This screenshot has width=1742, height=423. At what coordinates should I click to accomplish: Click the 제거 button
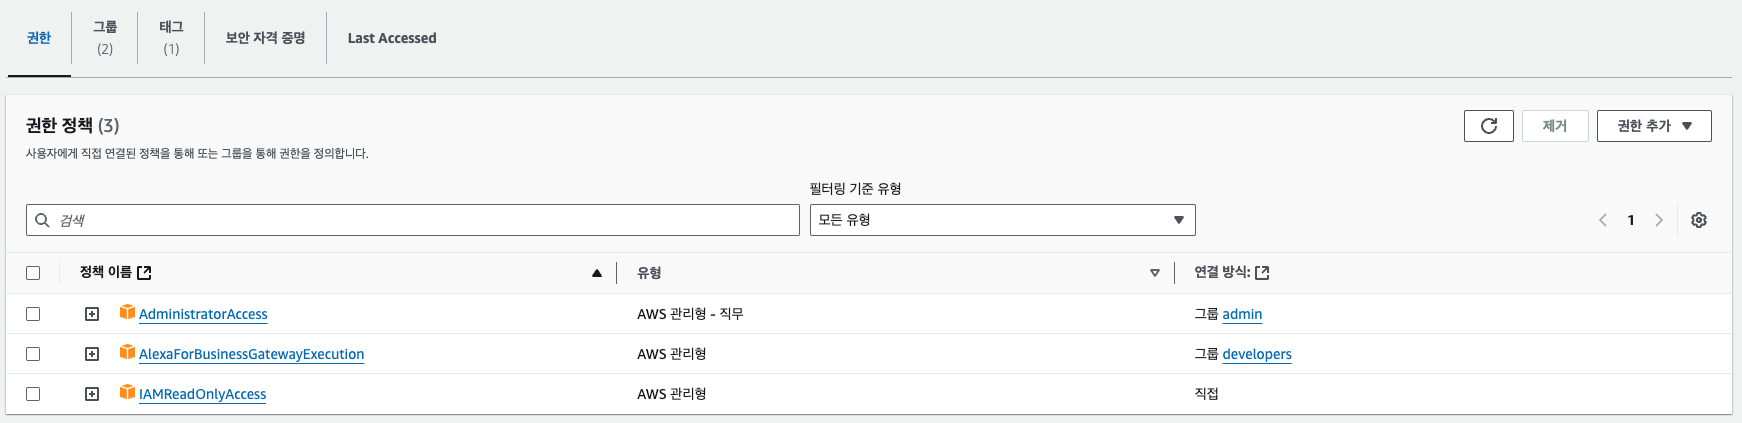pos(1554,126)
